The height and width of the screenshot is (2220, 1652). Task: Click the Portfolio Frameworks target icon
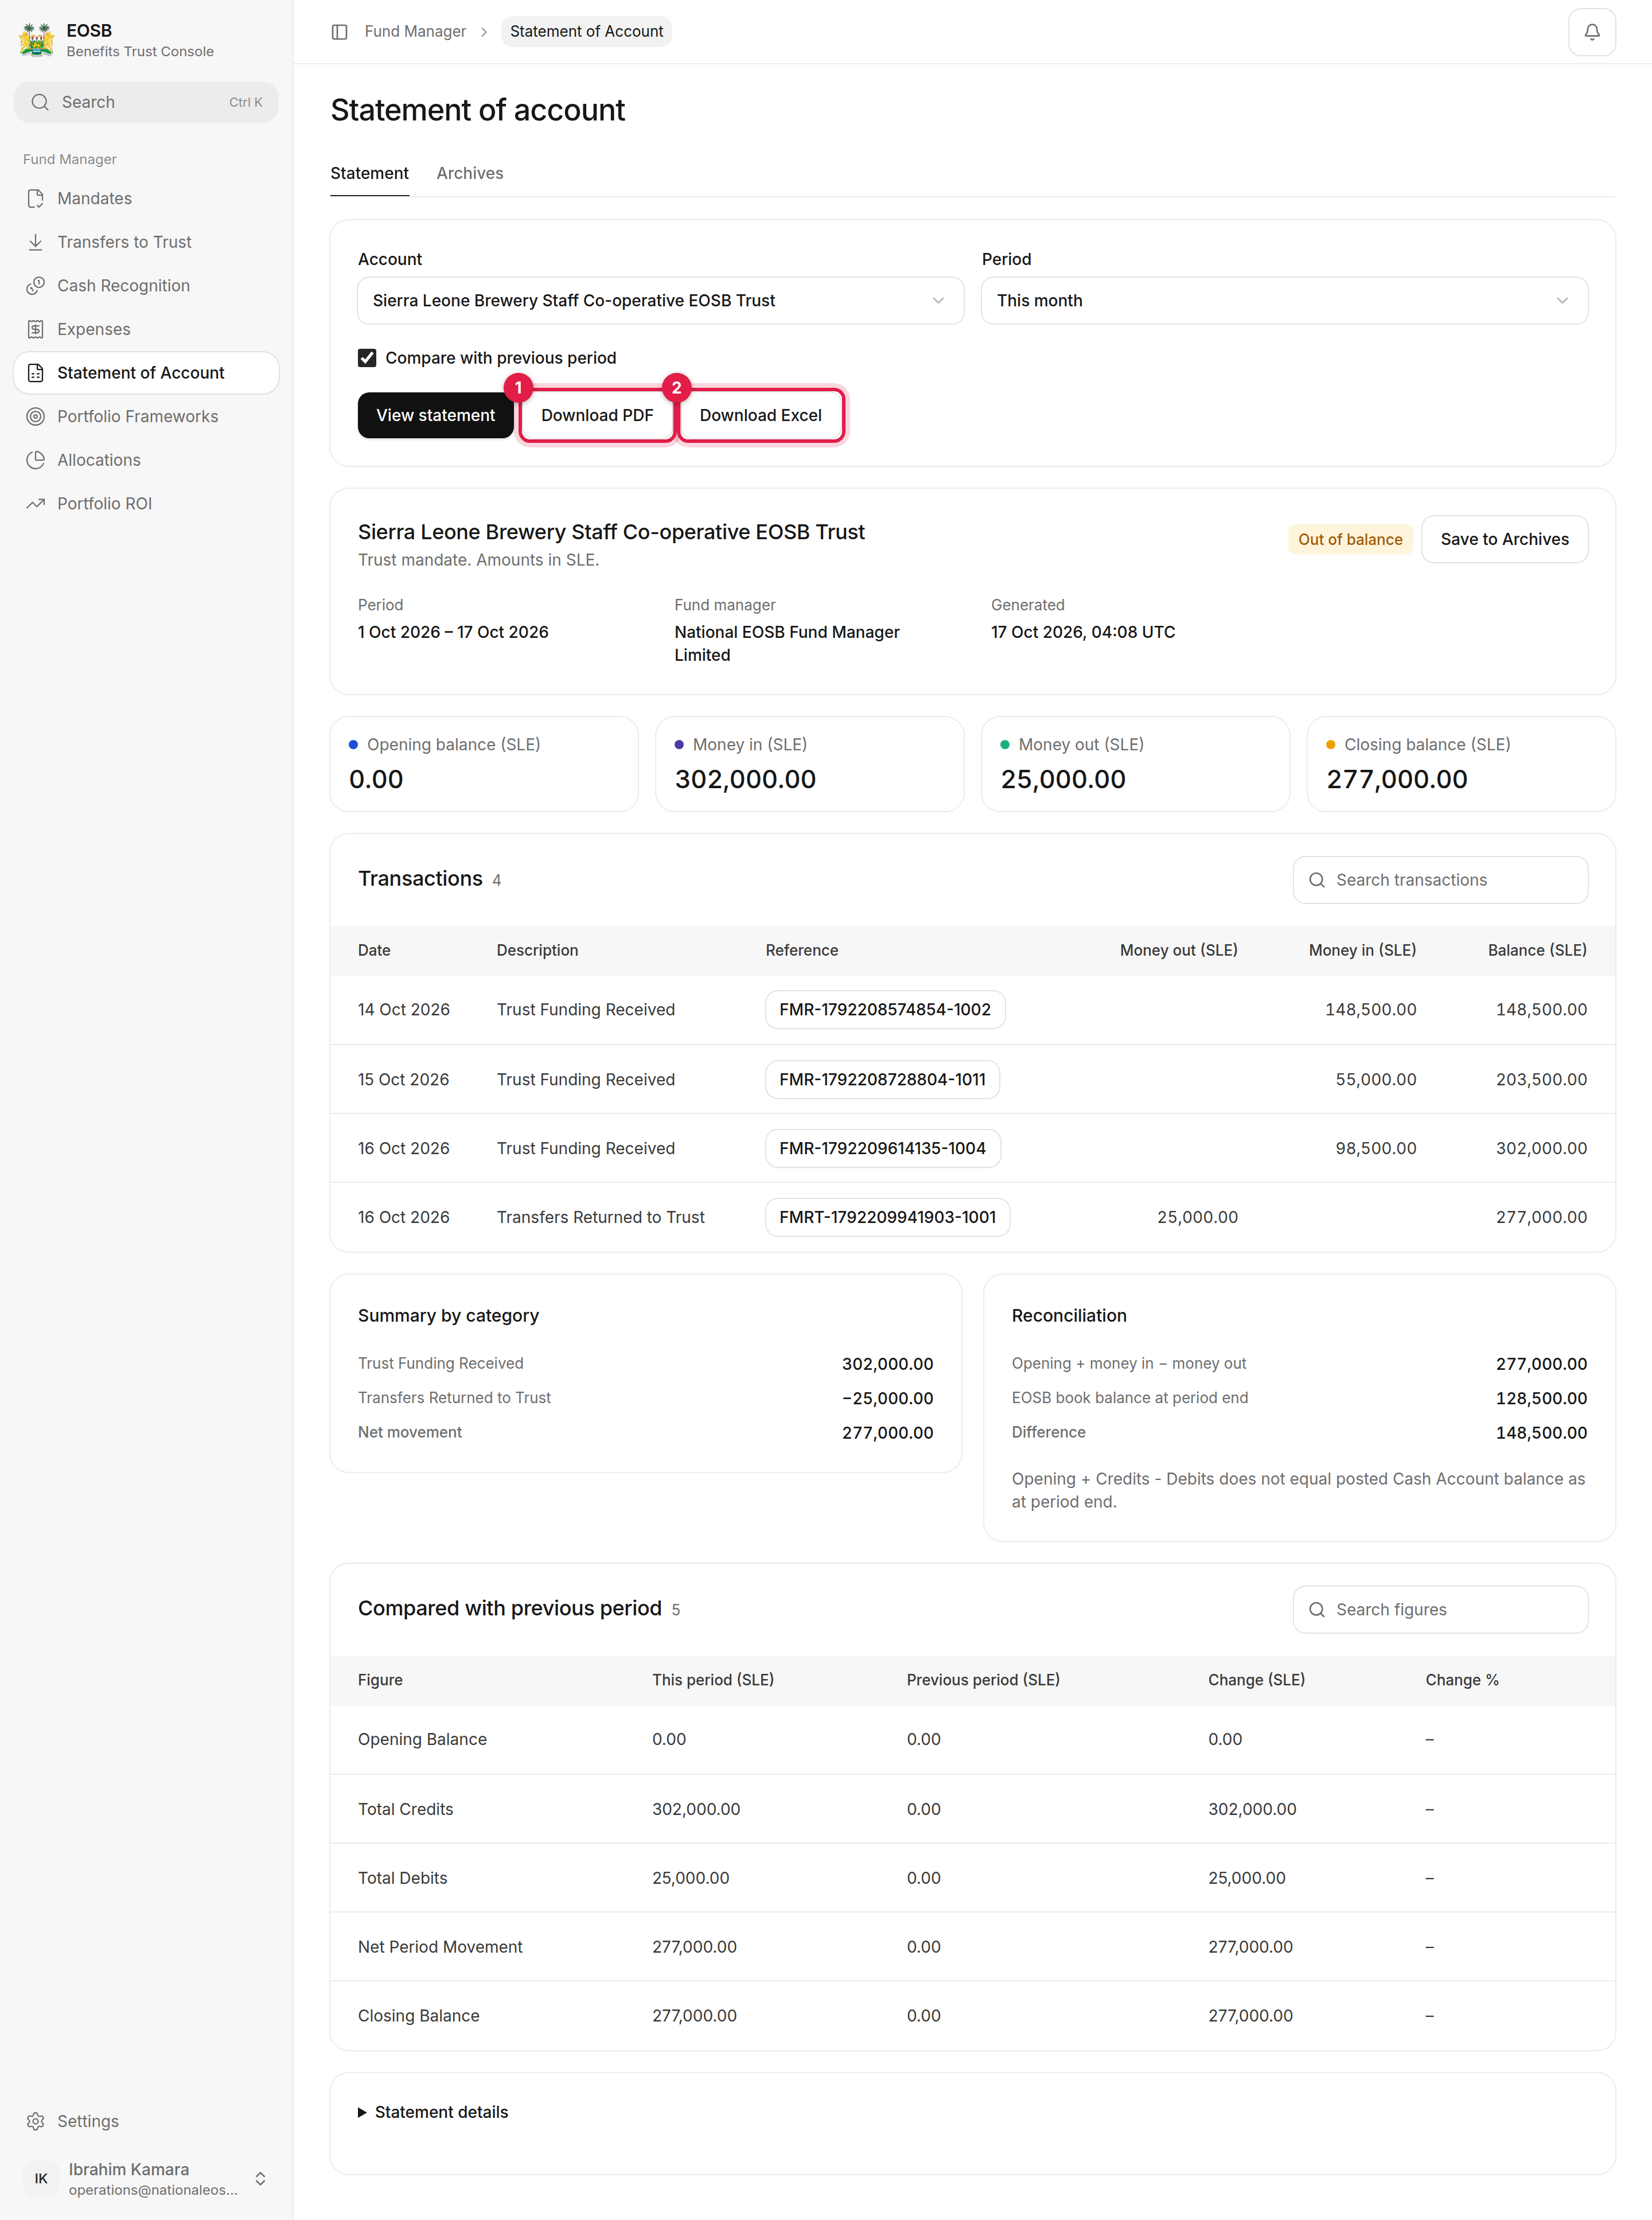36,416
